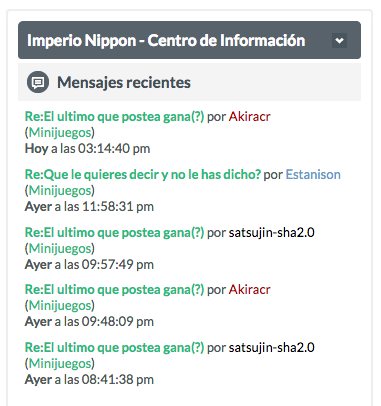Go to Minijuegos board under today's post
381x406 pixels.
tap(60, 133)
